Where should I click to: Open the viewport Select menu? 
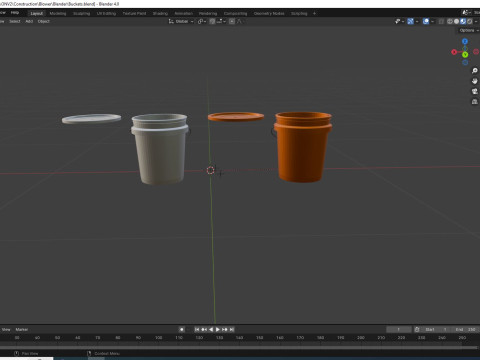click(x=15, y=21)
